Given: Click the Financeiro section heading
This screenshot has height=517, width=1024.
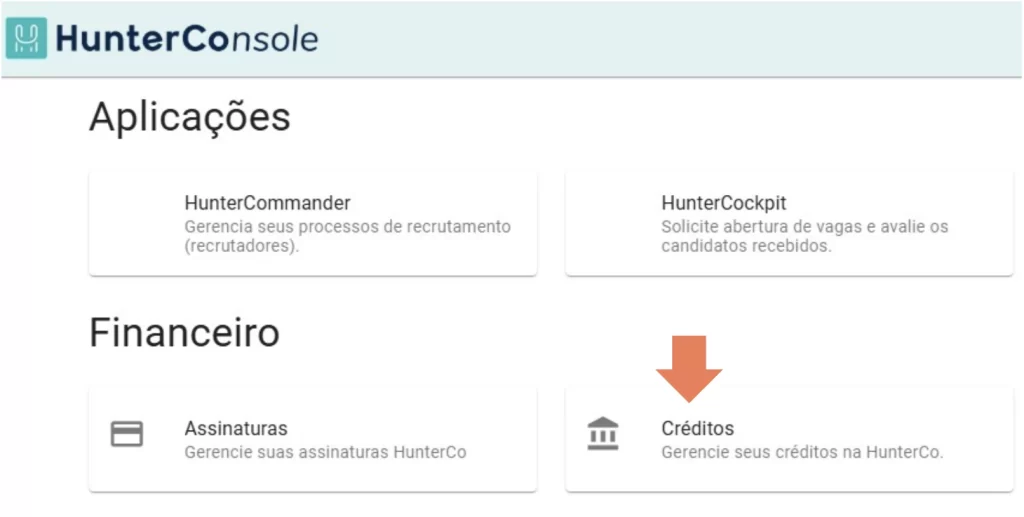Looking at the screenshot, I should (184, 332).
